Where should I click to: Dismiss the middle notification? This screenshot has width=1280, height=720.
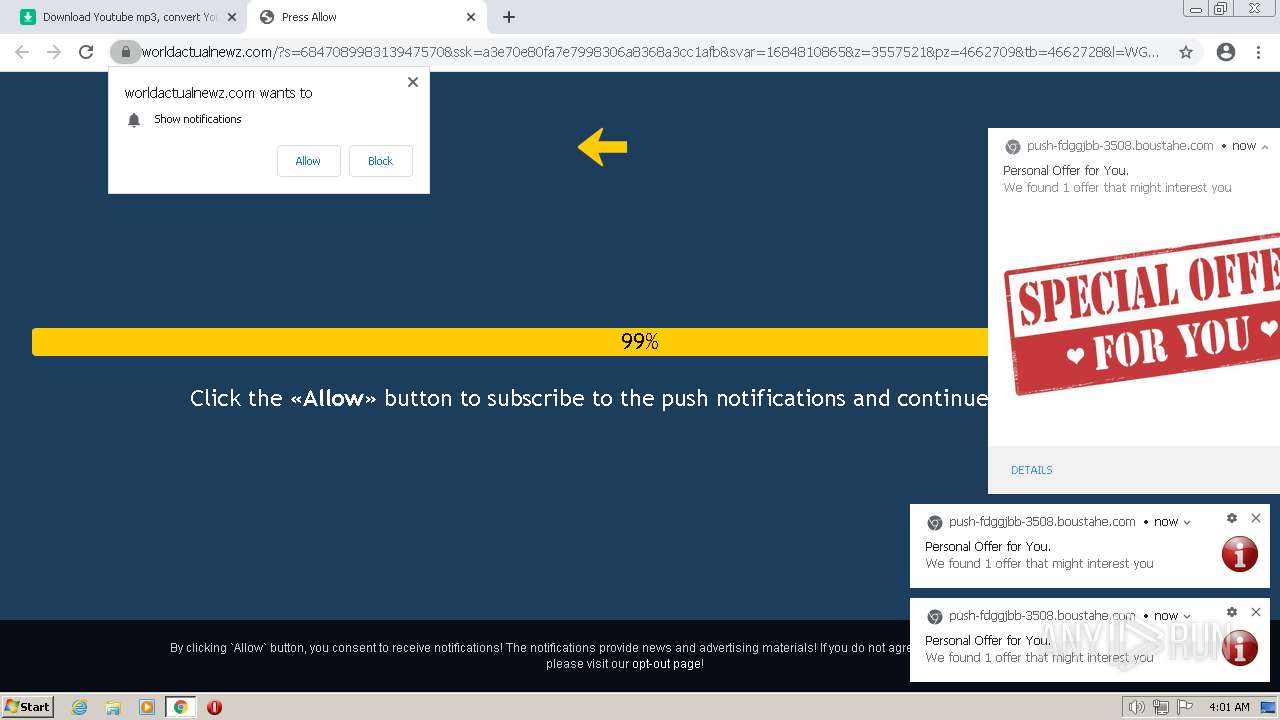click(x=1256, y=518)
